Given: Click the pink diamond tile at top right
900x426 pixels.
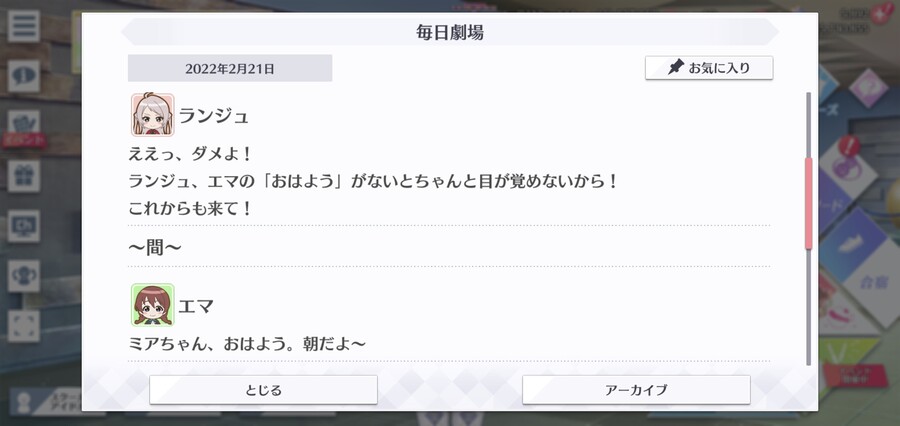Looking at the screenshot, I should point(868,87).
